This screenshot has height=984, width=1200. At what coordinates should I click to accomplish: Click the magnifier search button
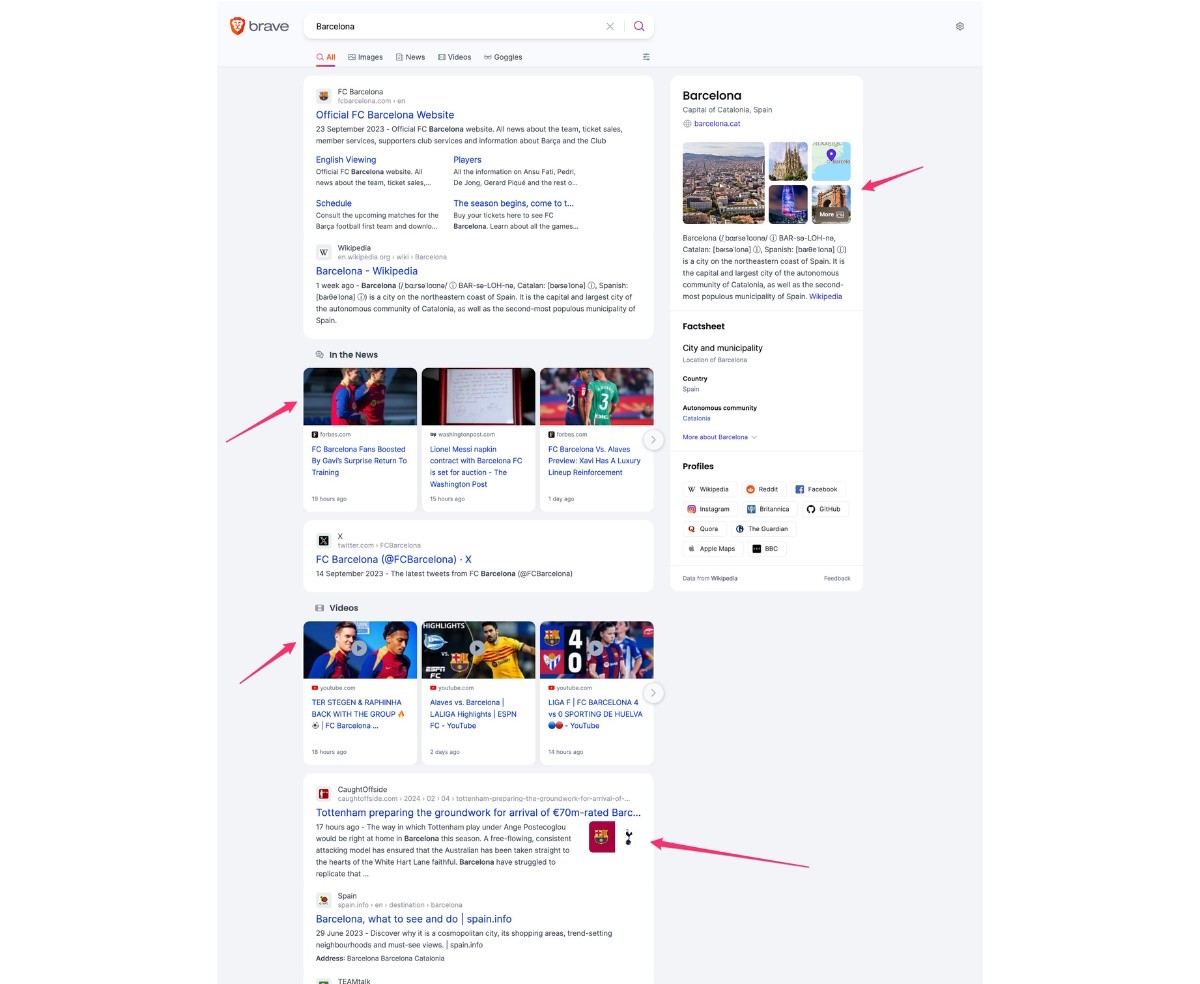[639, 26]
